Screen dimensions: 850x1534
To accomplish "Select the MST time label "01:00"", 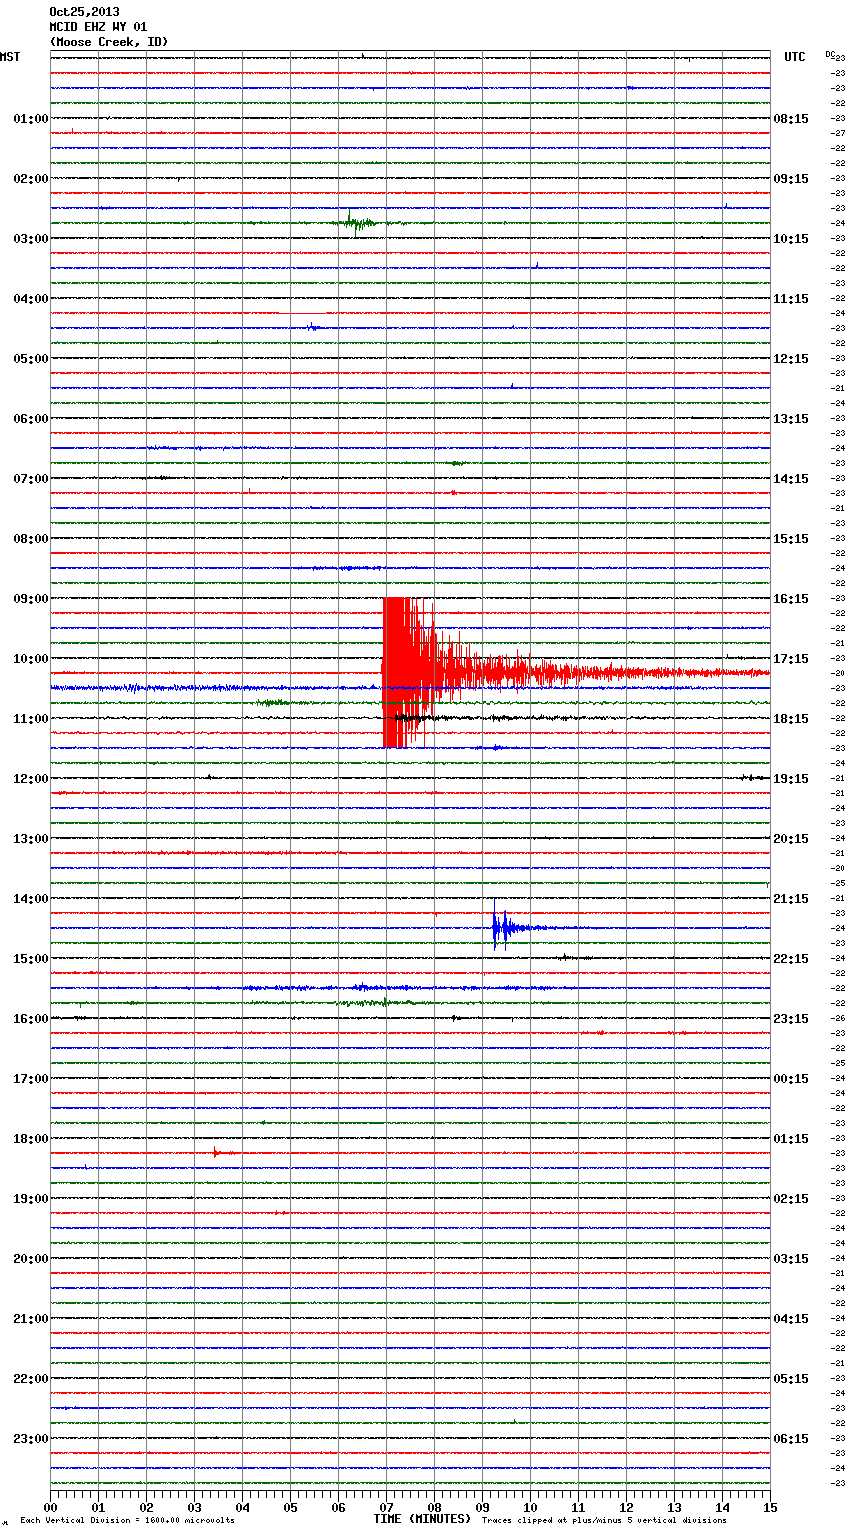I will pos(31,119).
